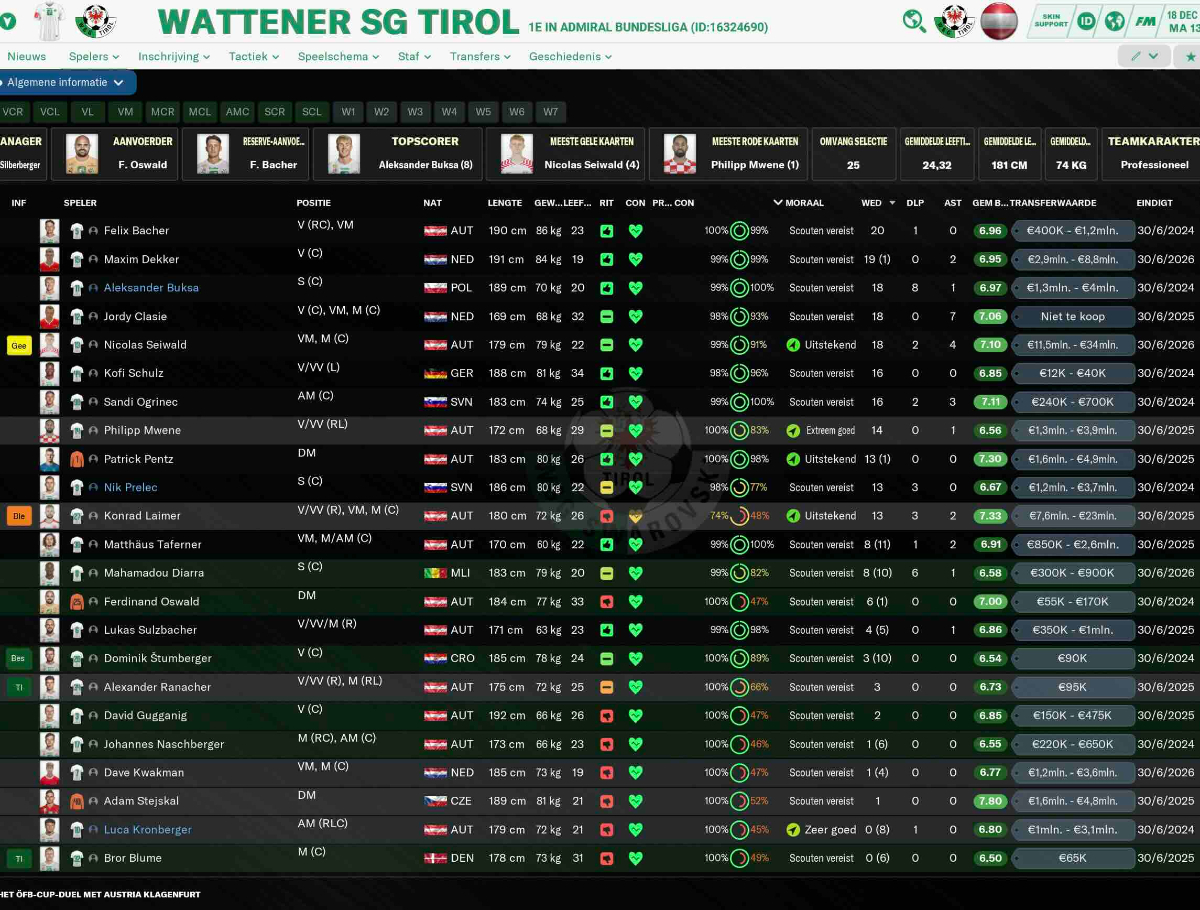Click the Skin Support button
1200x910 pixels.
(1051, 21)
